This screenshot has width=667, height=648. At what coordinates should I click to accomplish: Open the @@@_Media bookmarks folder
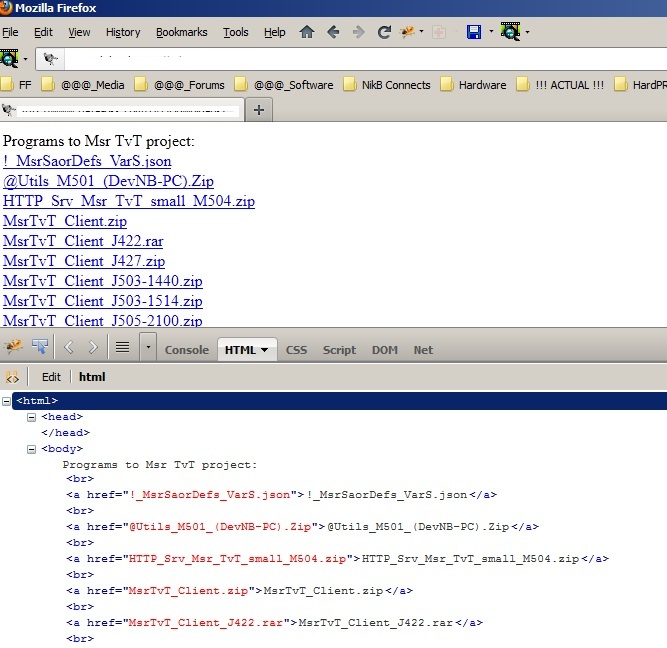click(x=83, y=85)
